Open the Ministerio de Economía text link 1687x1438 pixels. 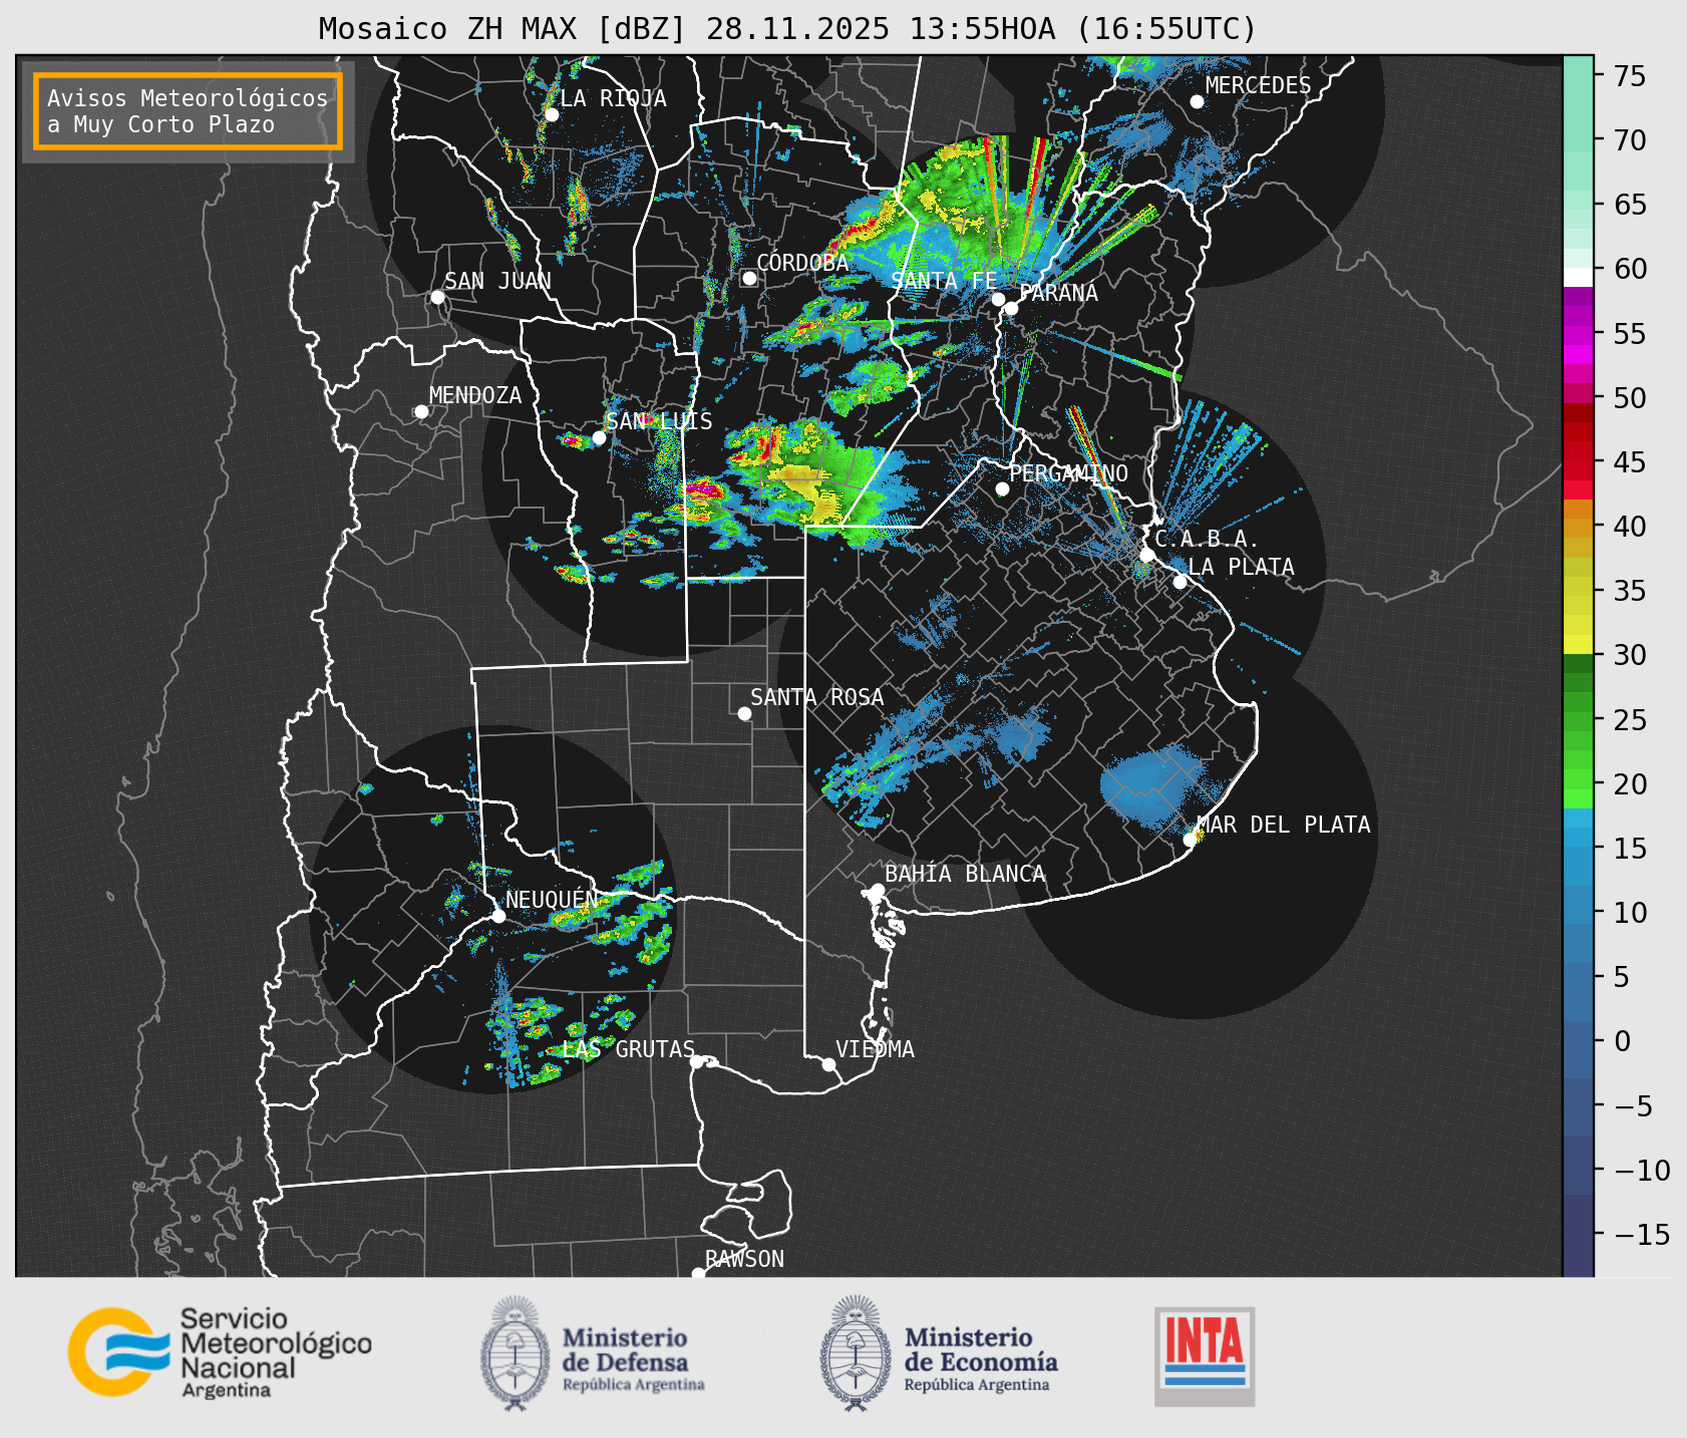[981, 1358]
